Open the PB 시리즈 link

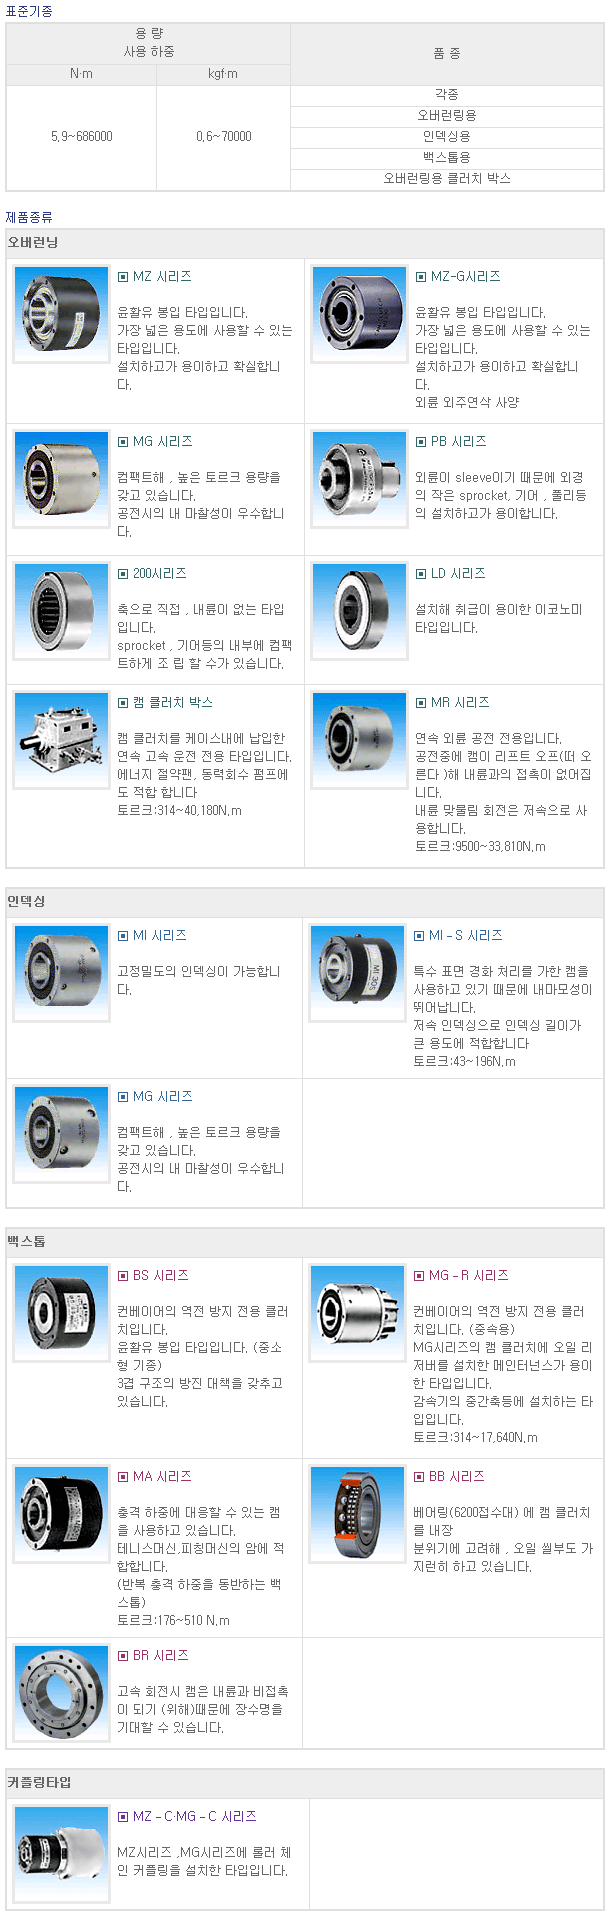coord(458,442)
